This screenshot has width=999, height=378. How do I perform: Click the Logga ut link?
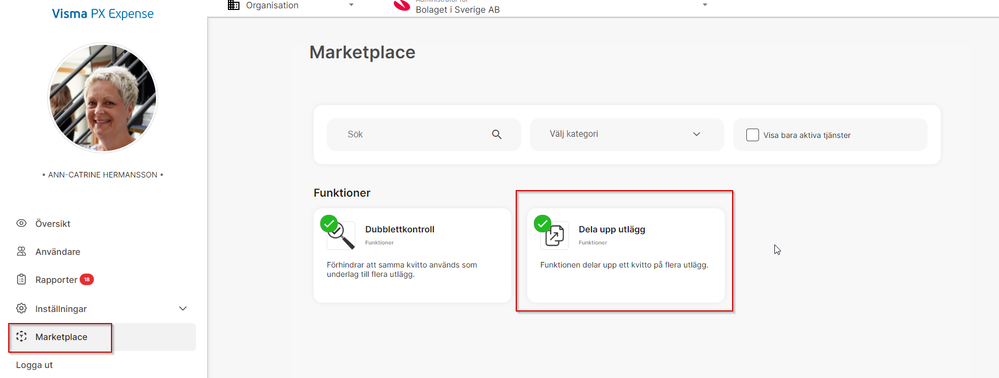[x=34, y=365]
